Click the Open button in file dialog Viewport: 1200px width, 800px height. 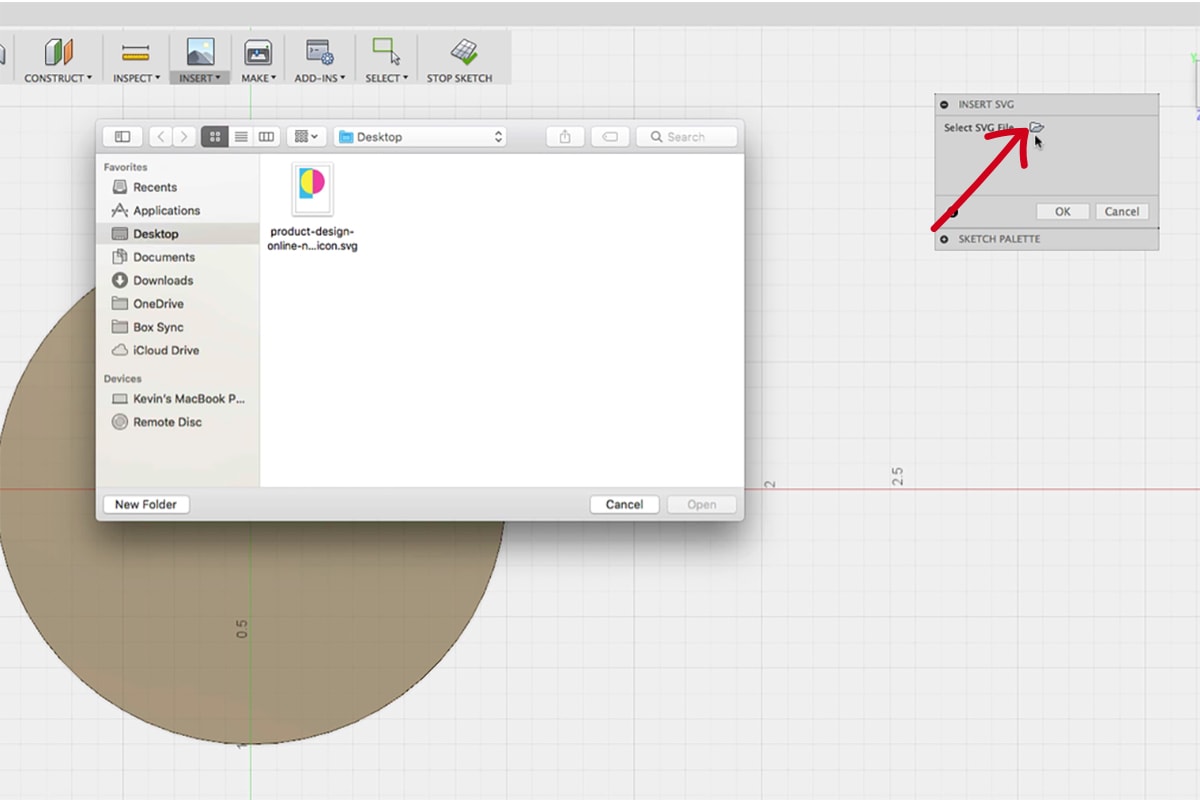[x=702, y=505]
